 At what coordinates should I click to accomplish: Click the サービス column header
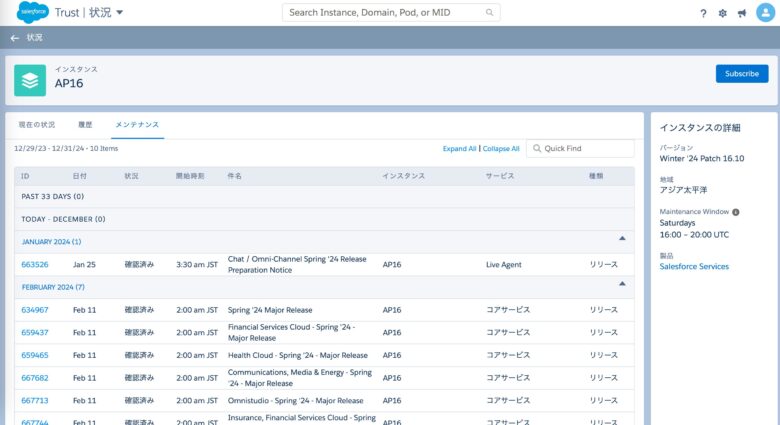(x=500, y=176)
